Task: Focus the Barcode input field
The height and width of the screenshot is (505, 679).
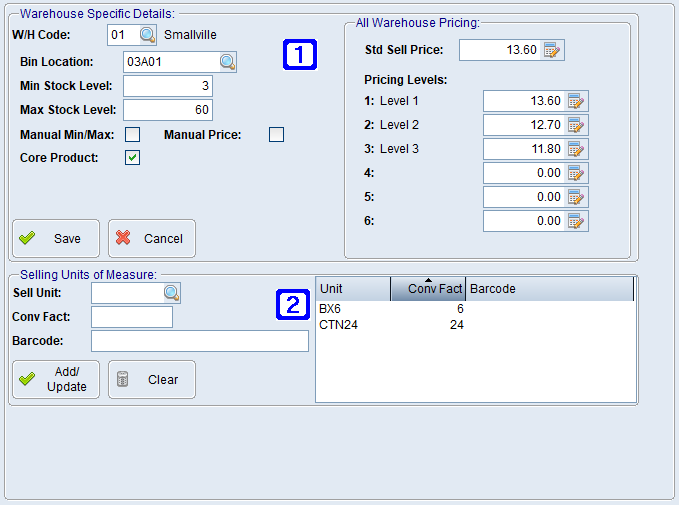Action: [x=200, y=341]
